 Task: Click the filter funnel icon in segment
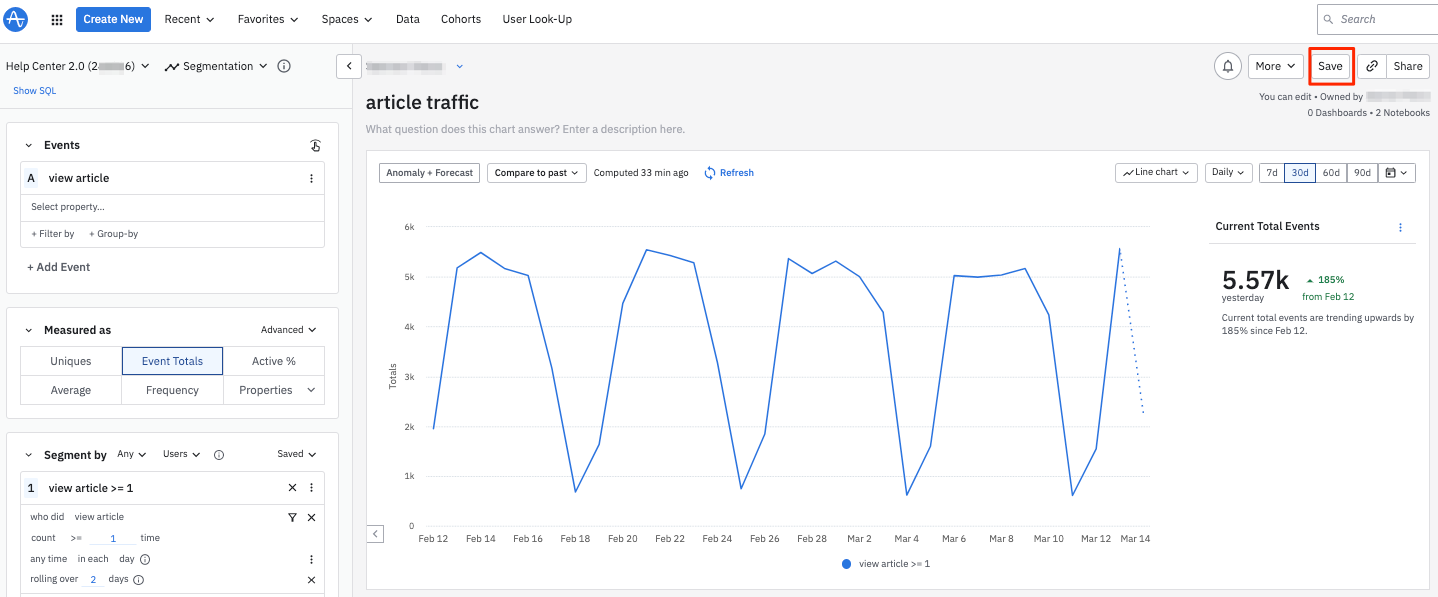[292, 517]
